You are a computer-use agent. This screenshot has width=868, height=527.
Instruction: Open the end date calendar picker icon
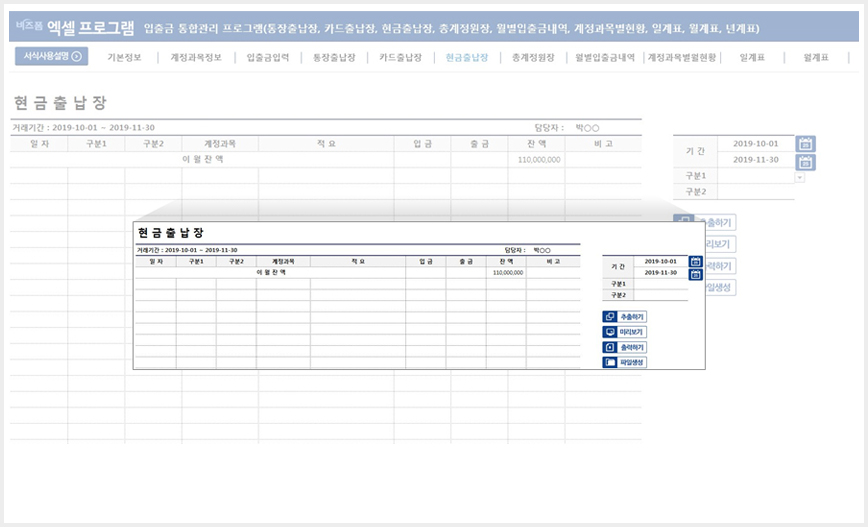[x=805, y=162]
